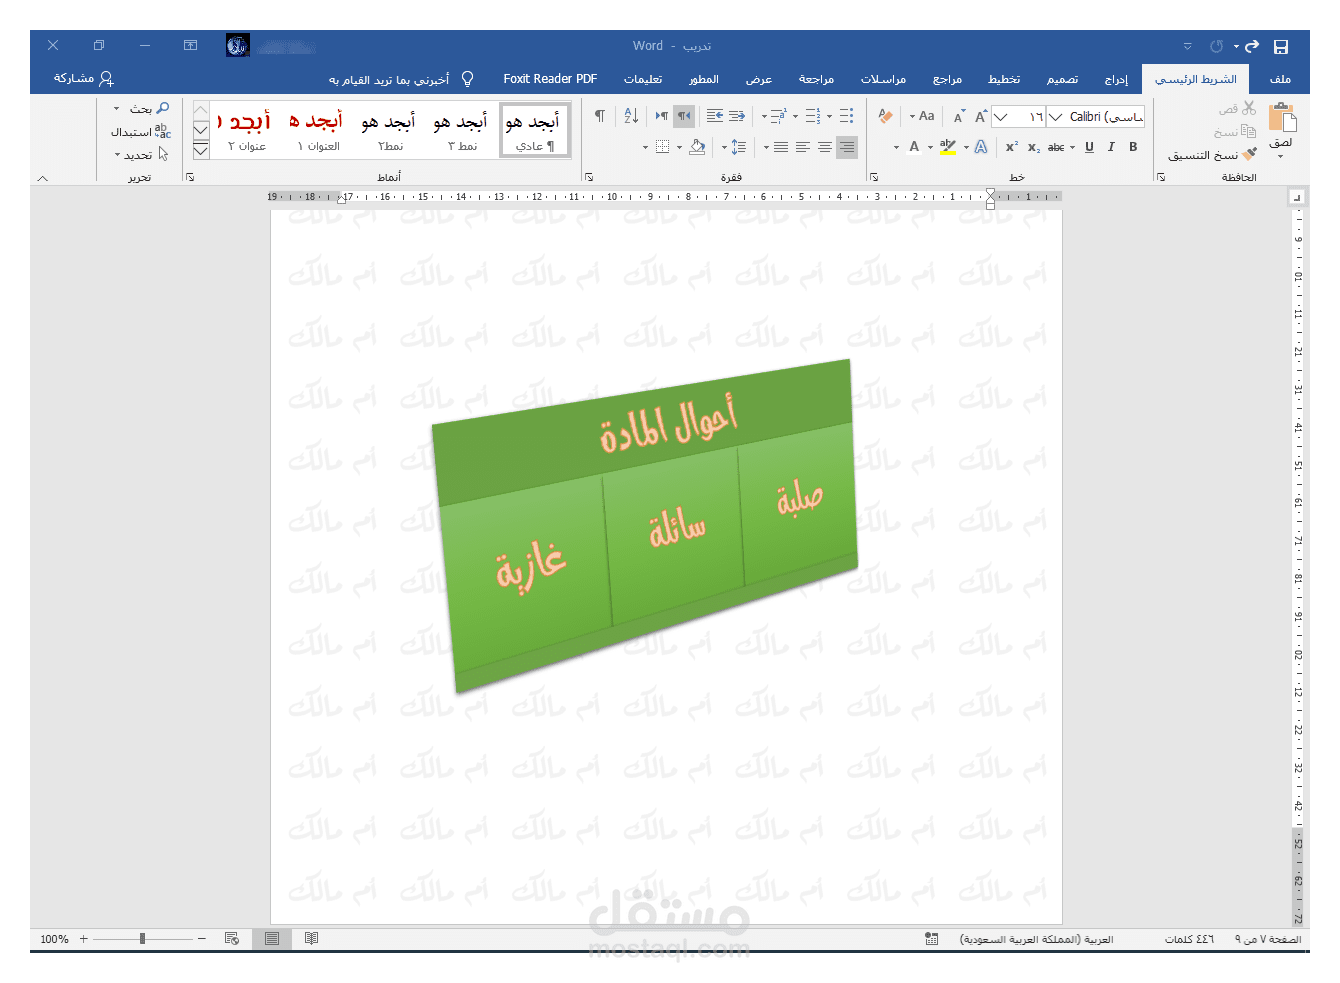Viewport: 1340px width, 983px height.
Task: Click the Align Left paragraph icon
Action: [803, 147]
